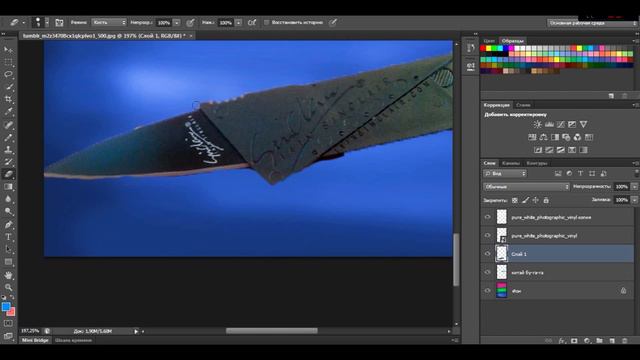Image resolution: width=640 pixels, height=360 pixels.
Task: Select the Horizontal Type tool
Action: click(x=8, y=237)
